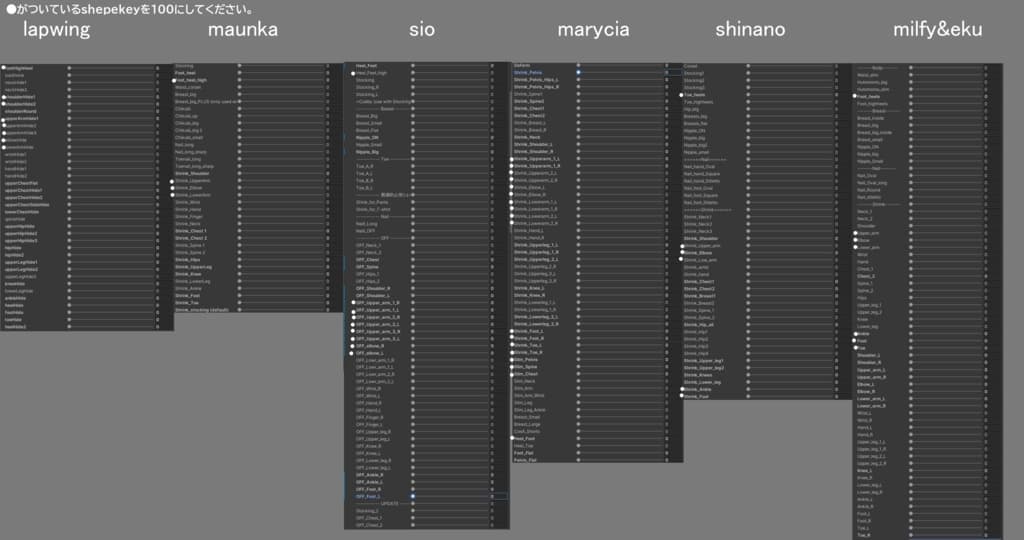
Task: Select the Chest_2 label in milfy&eku list
Action: [866, 276]
